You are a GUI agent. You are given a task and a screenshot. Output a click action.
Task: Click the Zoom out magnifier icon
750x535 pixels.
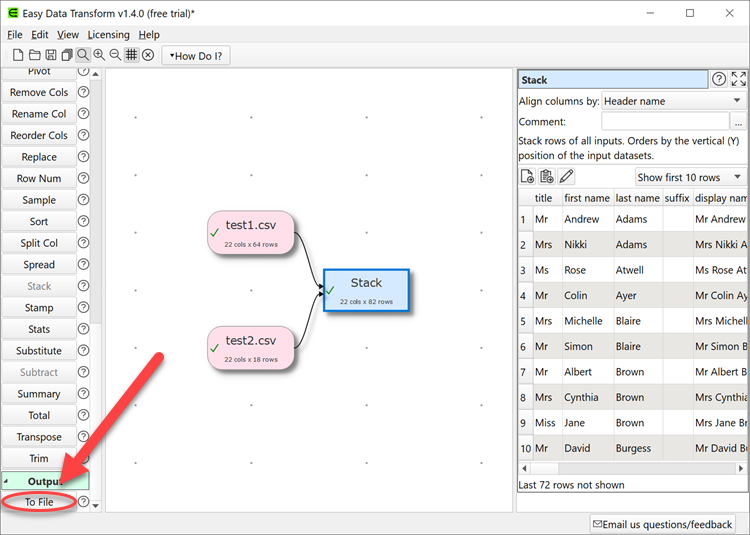point(115,55)
